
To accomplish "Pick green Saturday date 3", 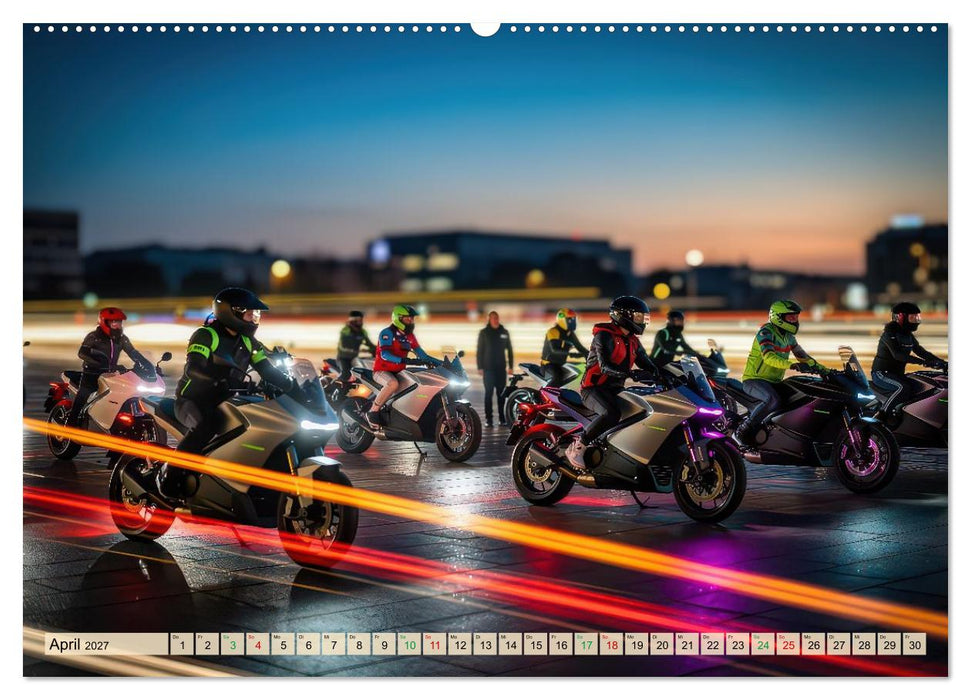I will tap(233, 644).
